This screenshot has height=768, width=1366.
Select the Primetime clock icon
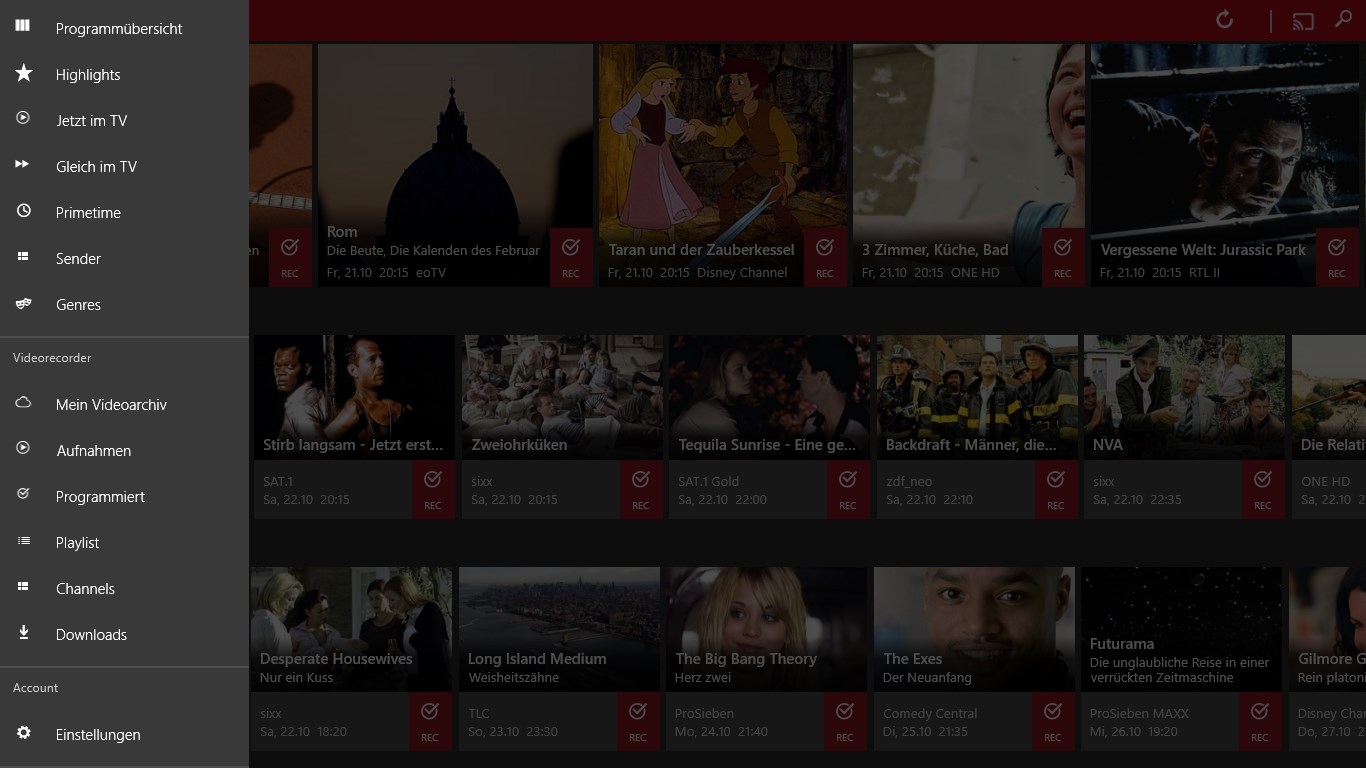tap(22, 212)
